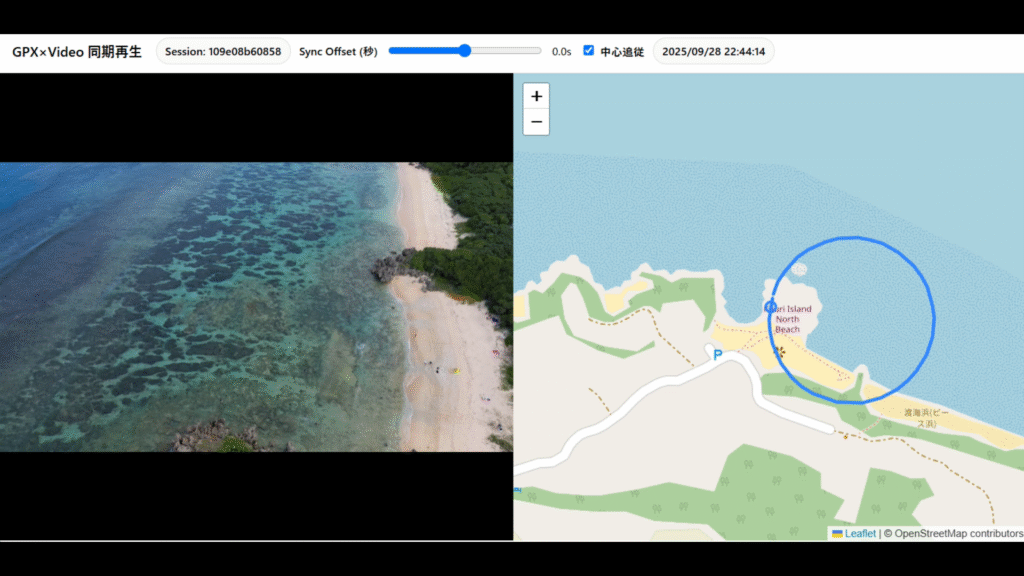Click the 0.0s sync offset value
Screen dimensions: 1024x576
[x=561, y=51]
